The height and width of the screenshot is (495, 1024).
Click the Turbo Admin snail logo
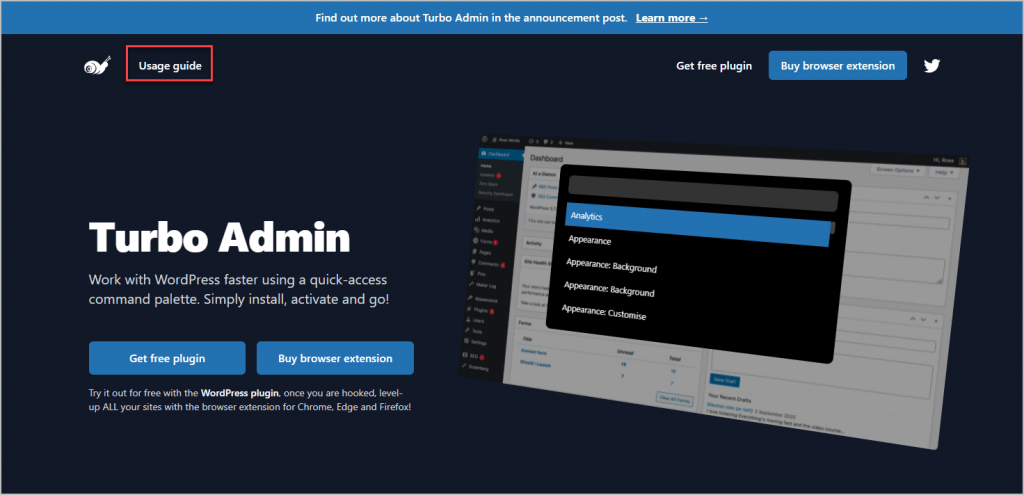98,65
